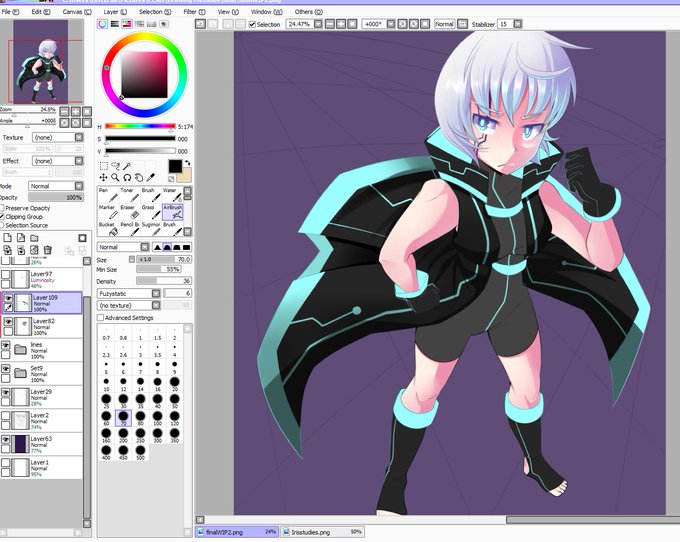Create new layer folder
The width and height of the screenshot is (680, 542).
[34, 238]
